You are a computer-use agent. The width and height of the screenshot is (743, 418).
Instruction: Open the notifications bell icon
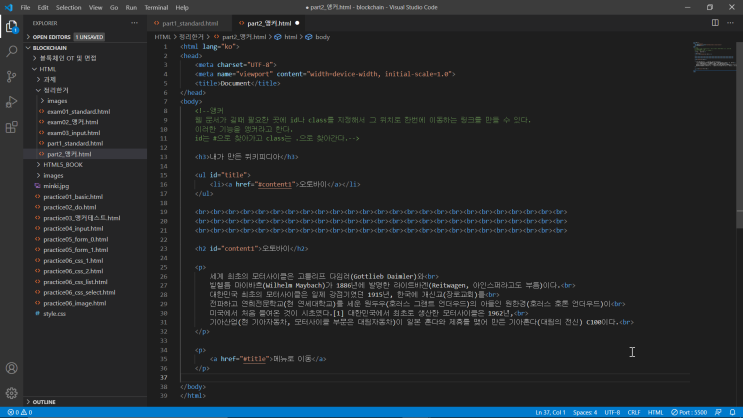(733, 412)
